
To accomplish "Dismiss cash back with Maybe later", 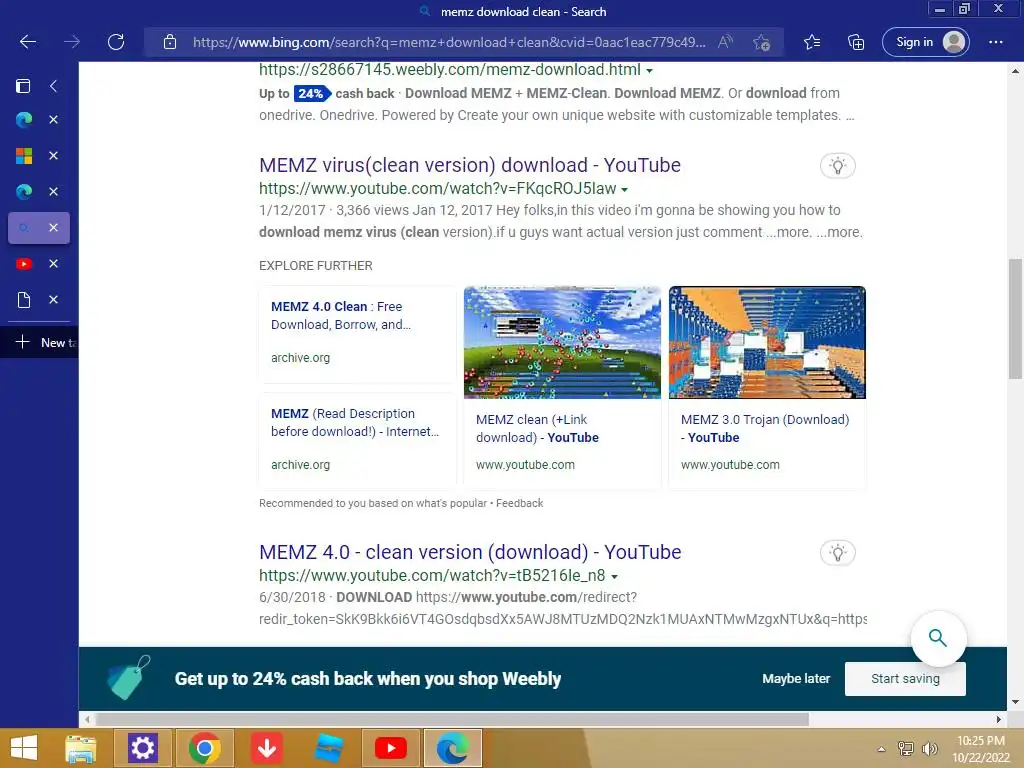I will click(x=795, y=679).
